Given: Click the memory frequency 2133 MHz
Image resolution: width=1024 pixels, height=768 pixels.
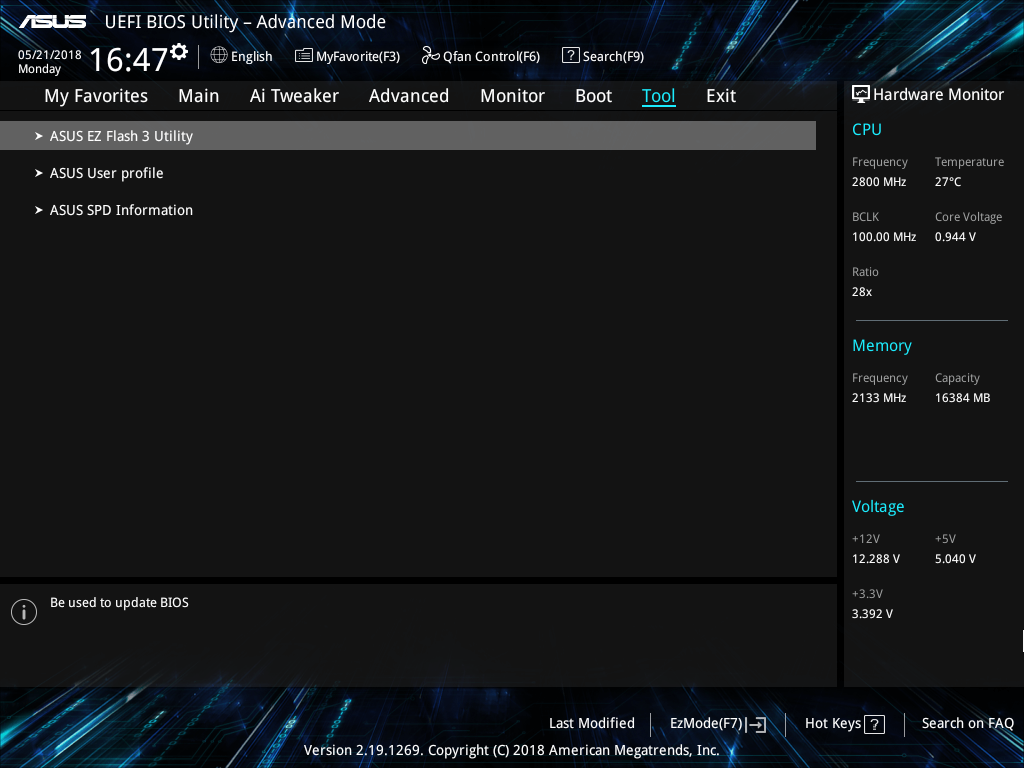Looking at the screenshot, I should coord(879,398).
